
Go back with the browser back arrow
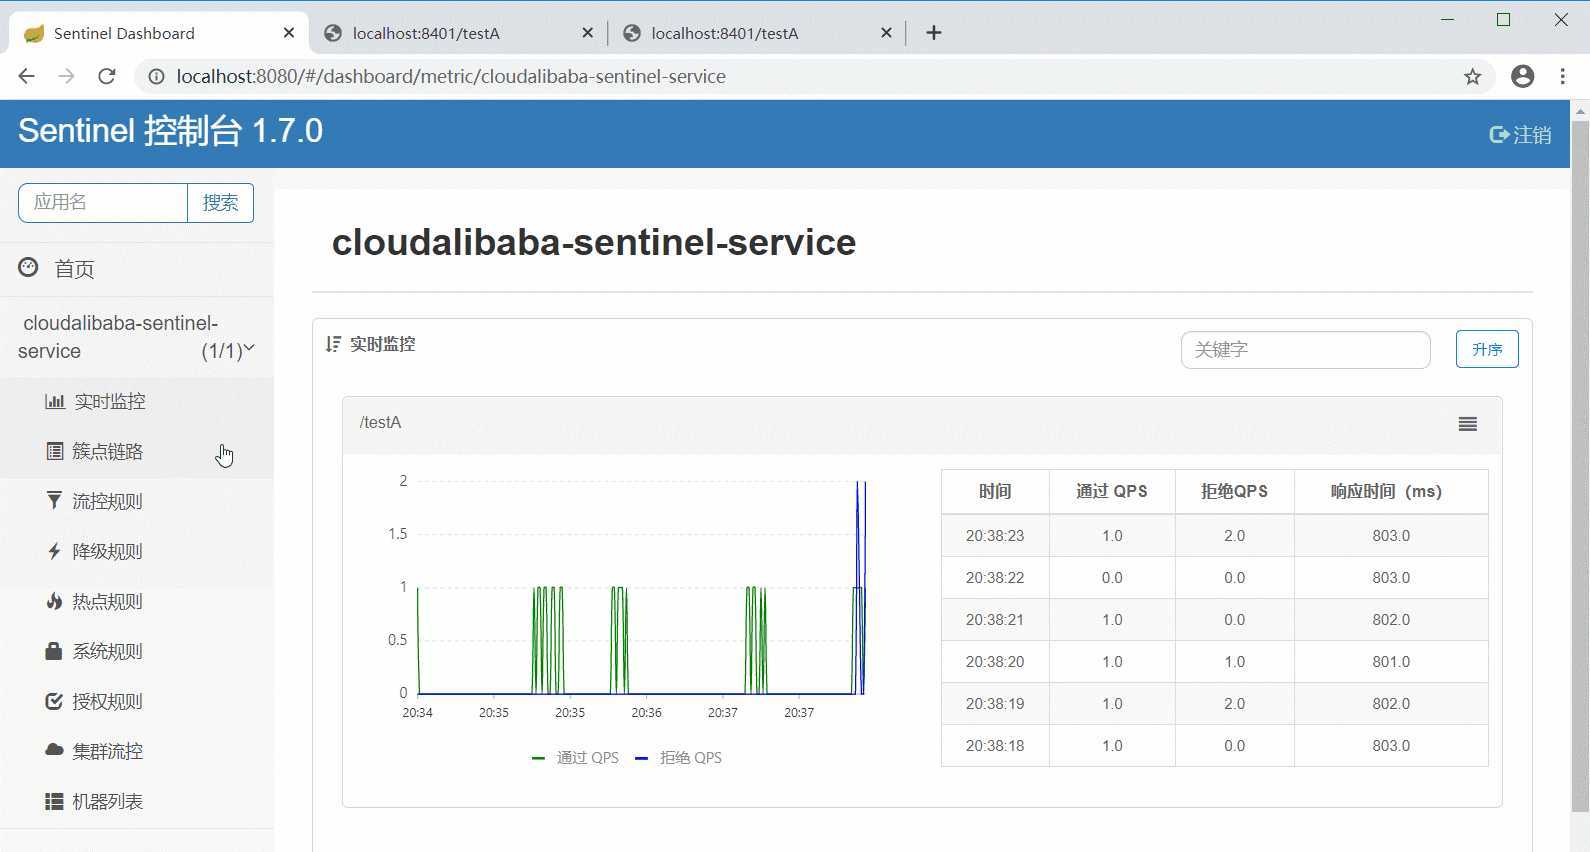(27, 76)
